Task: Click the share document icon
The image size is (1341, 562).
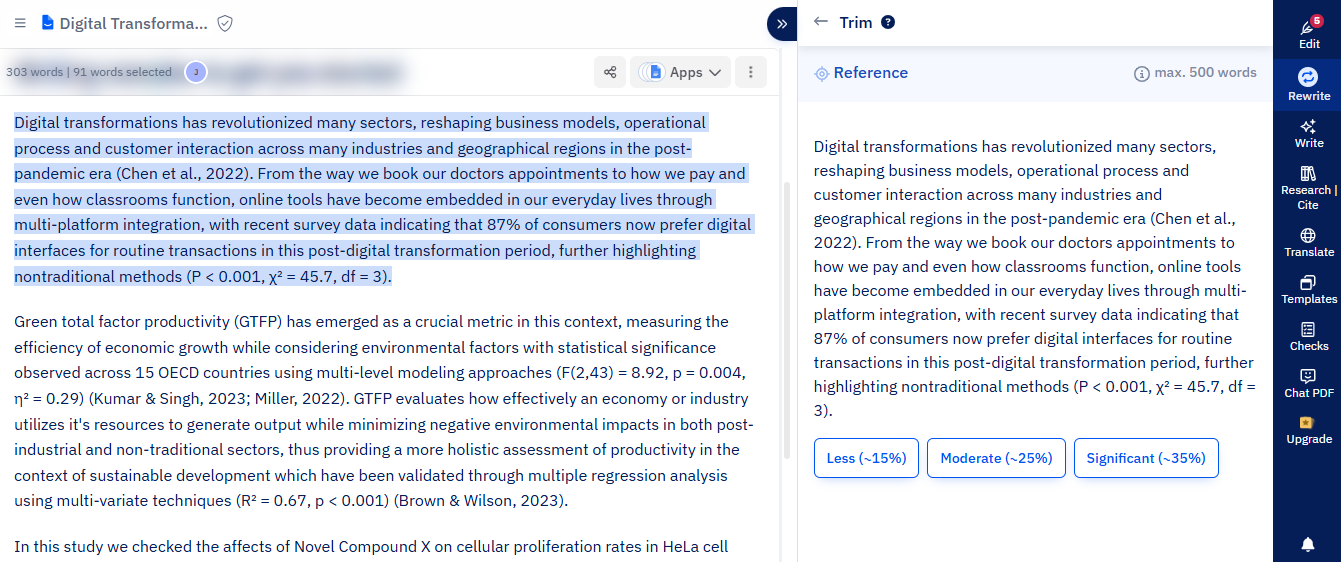Action: tap(609, 72)
